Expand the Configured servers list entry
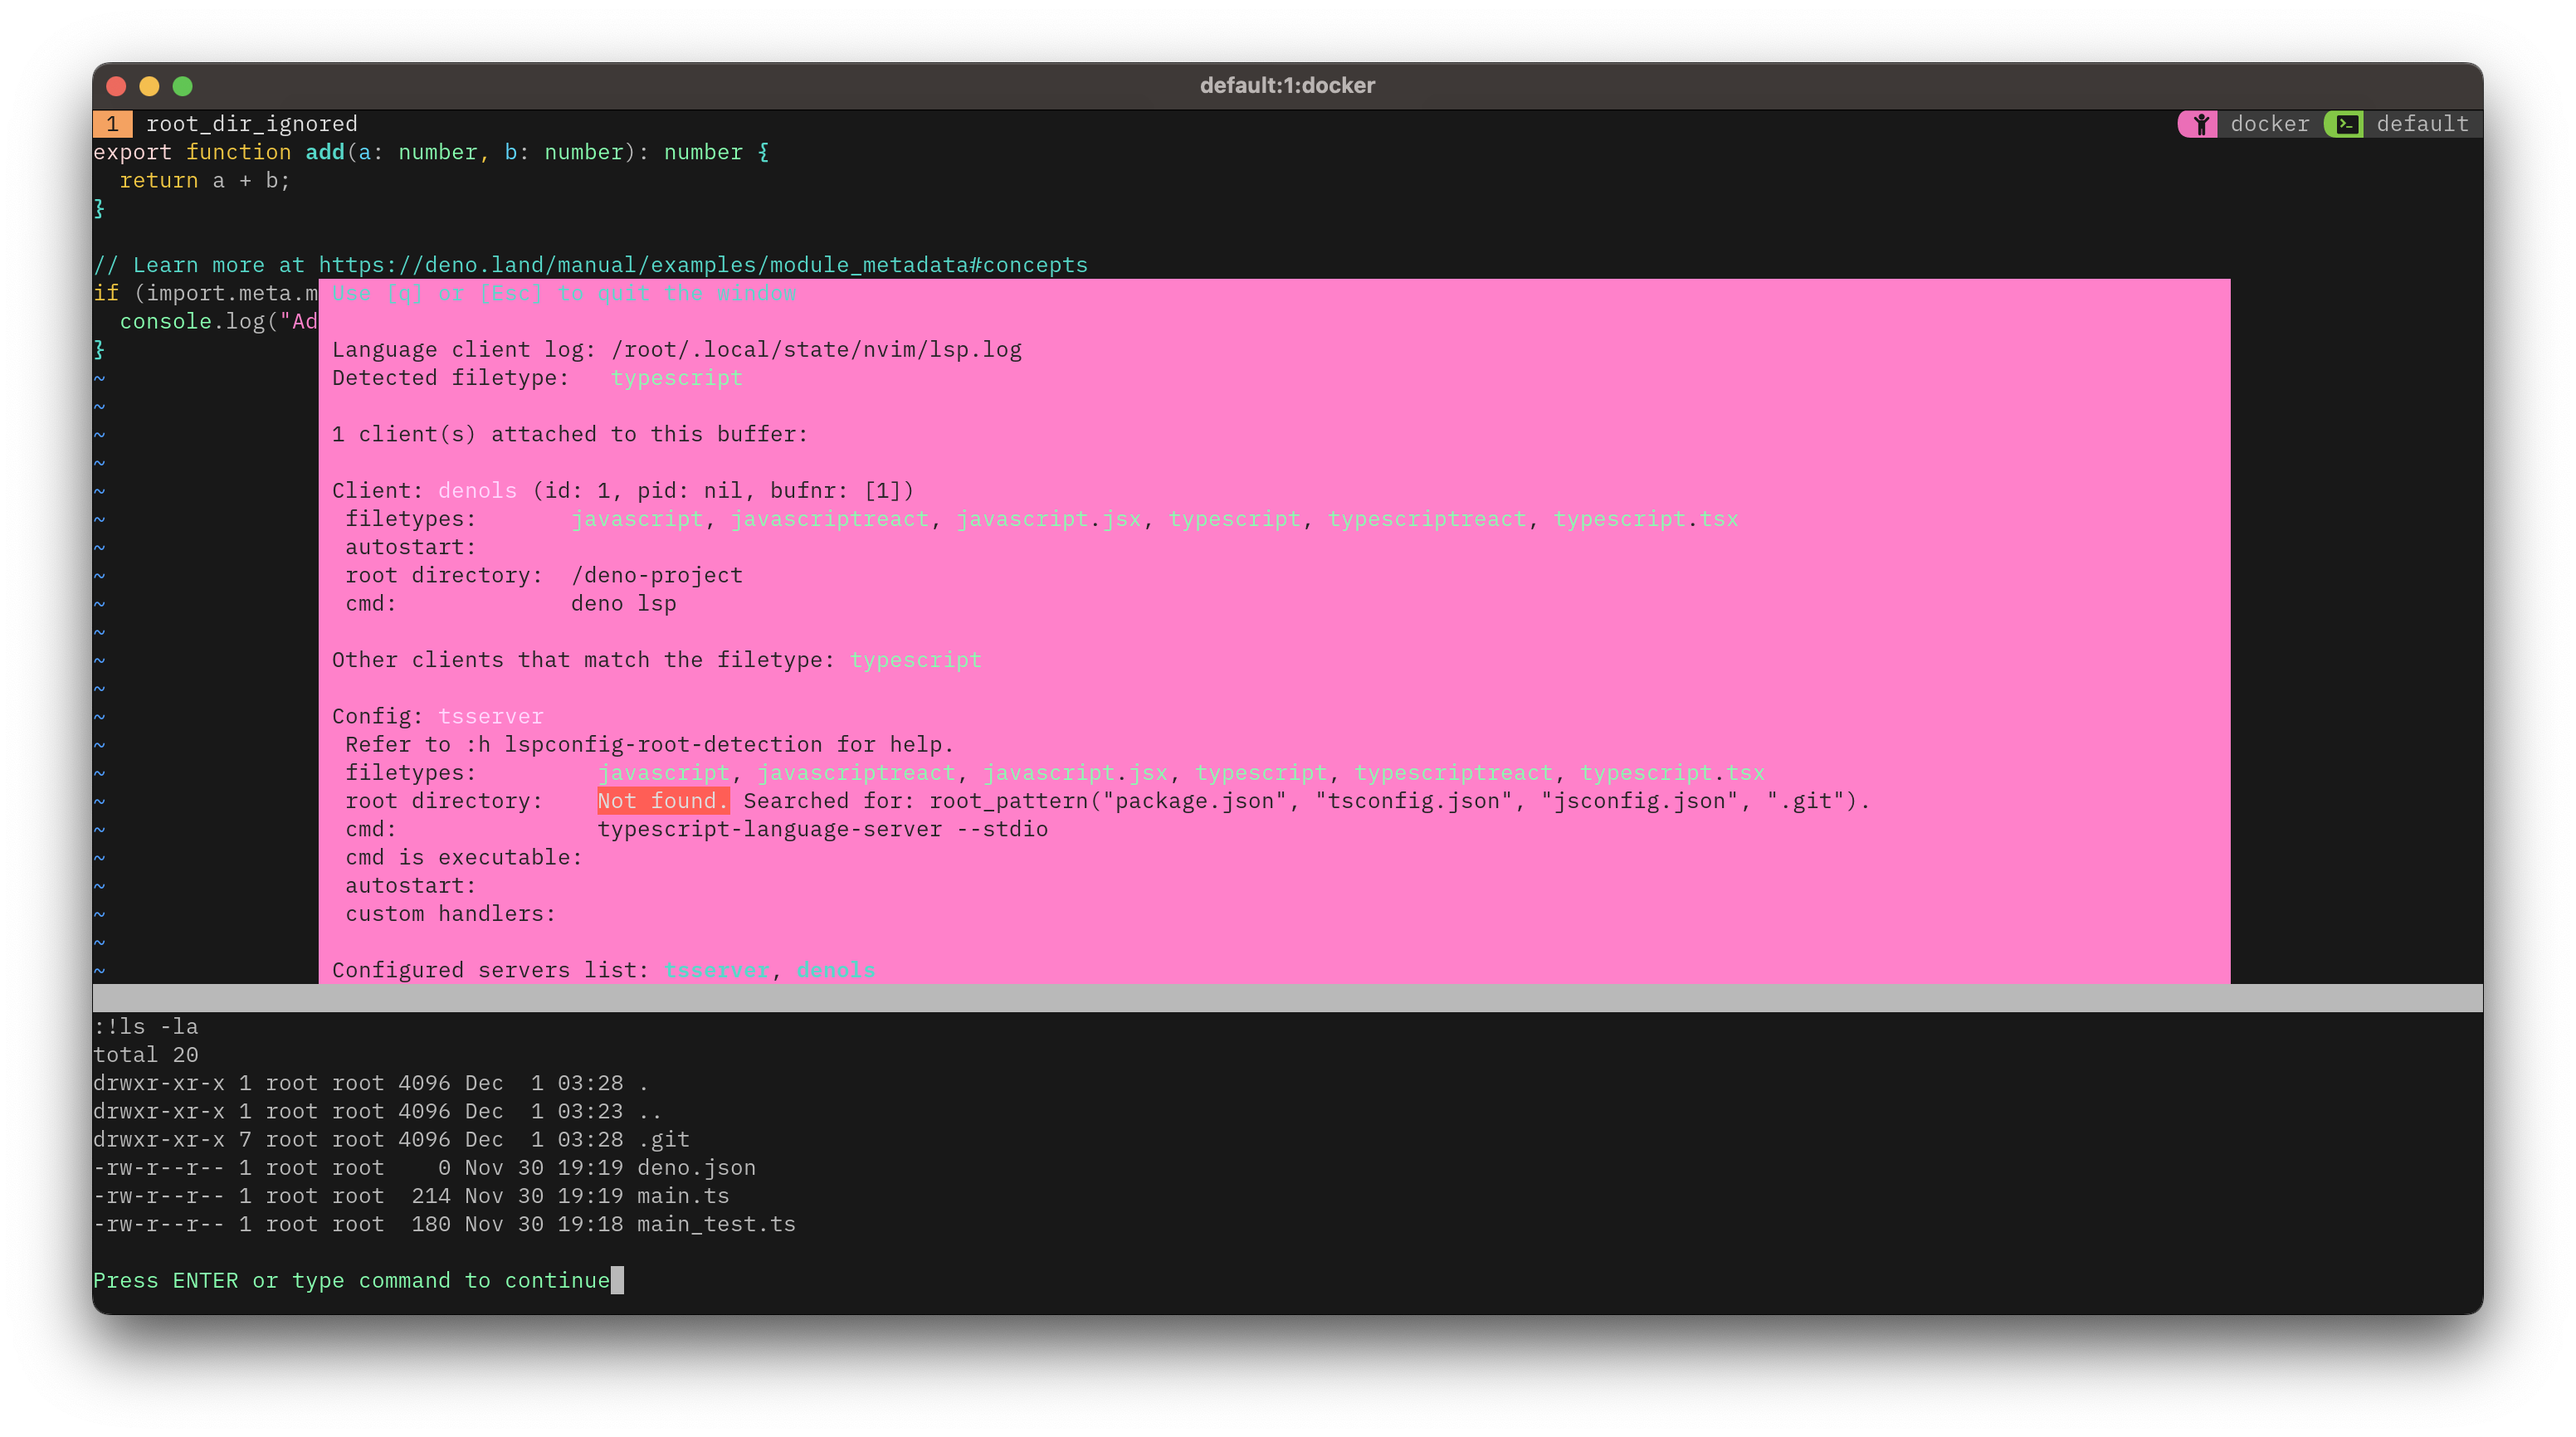The image size is (2576, 1437). 490,969
